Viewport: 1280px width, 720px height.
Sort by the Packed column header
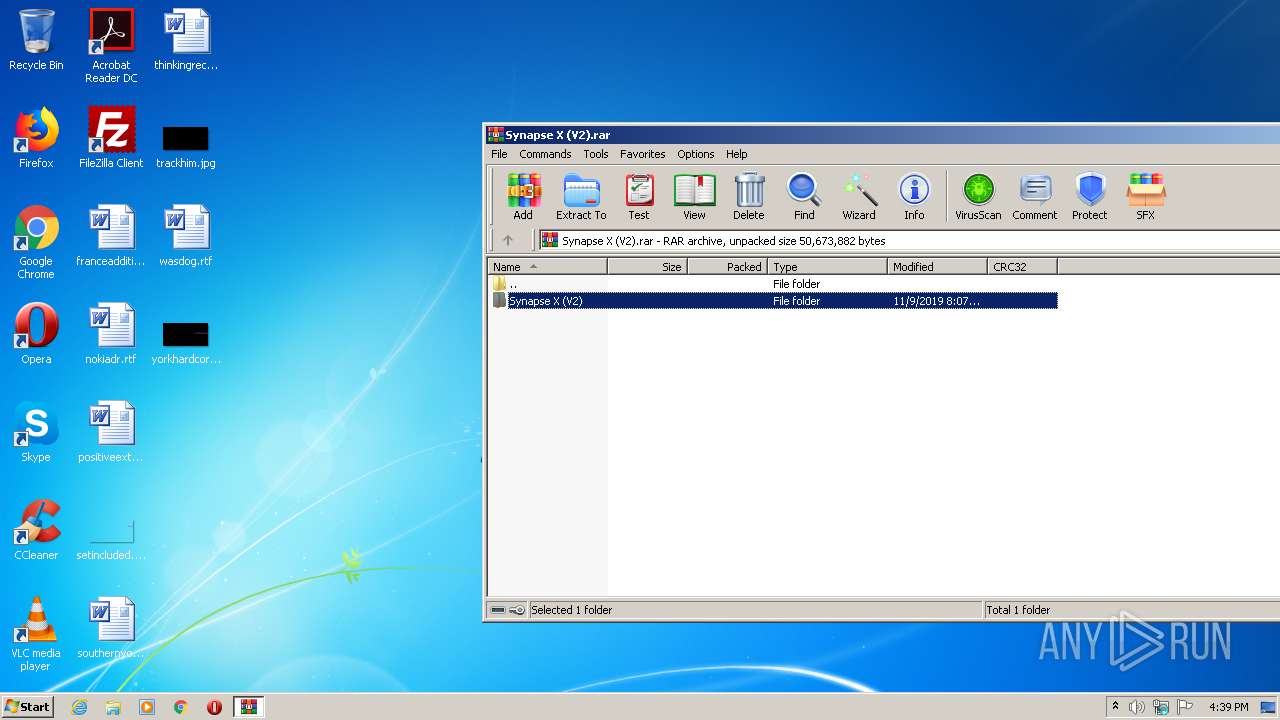click(727, 267)
